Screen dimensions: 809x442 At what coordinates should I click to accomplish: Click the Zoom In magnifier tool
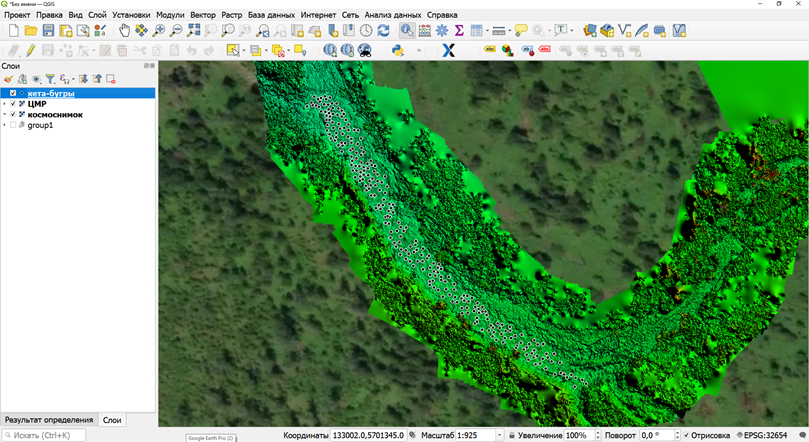click(160, 31)
